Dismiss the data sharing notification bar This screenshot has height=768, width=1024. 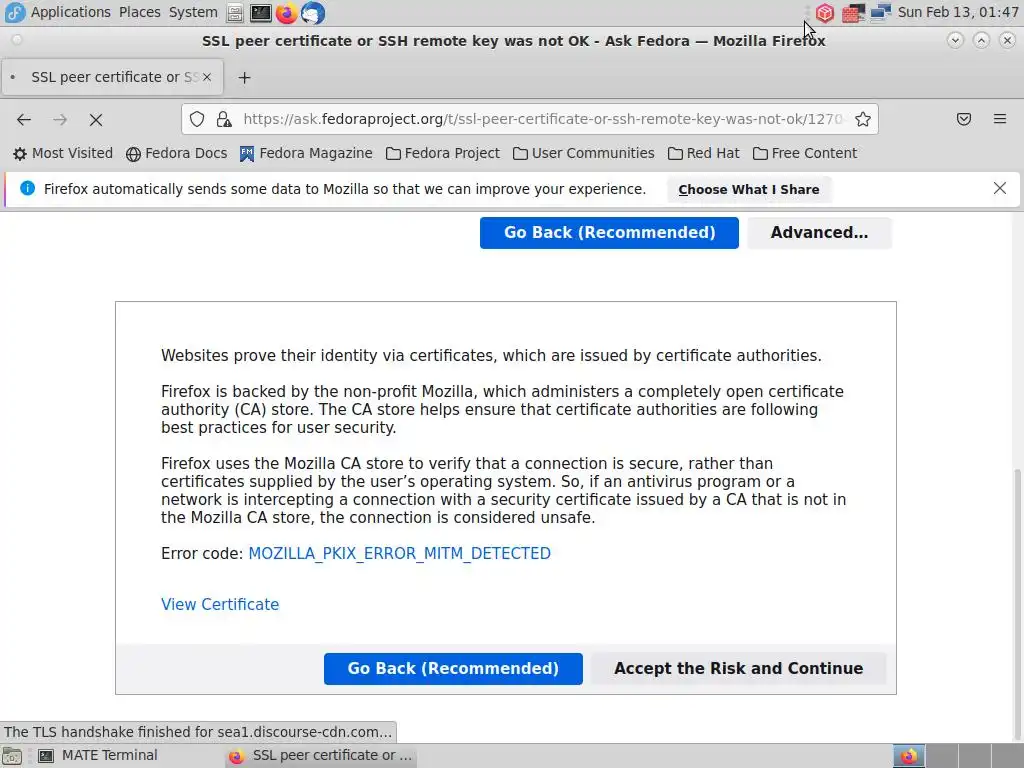(x=1000, y=188)
